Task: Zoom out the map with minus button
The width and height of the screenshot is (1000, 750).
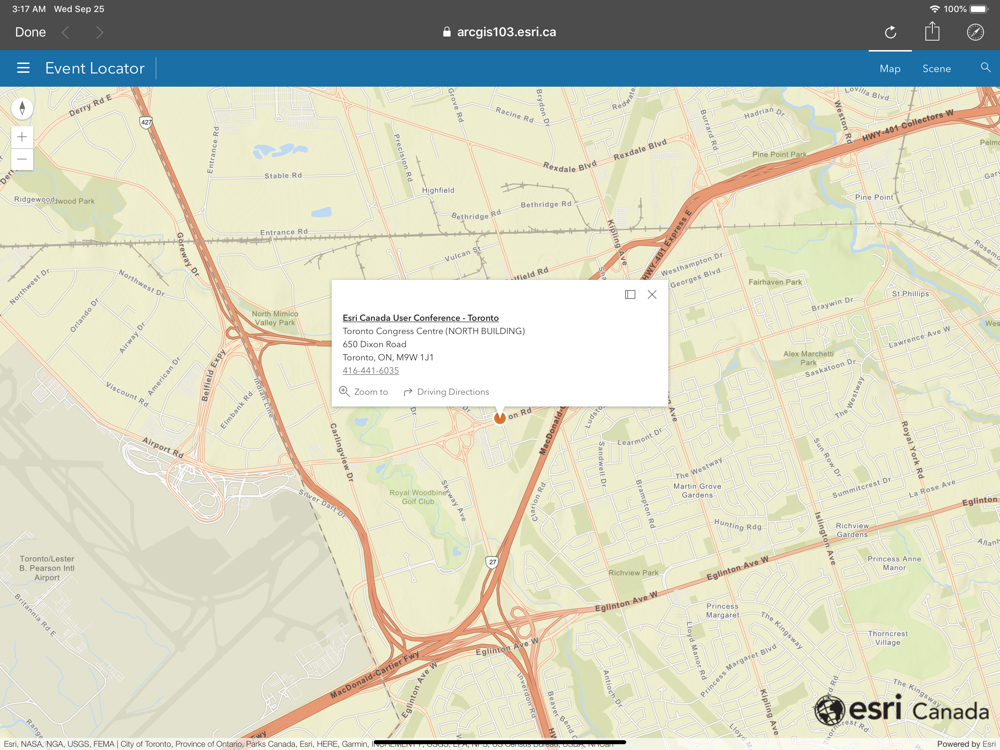Action: [x=22, y=160]
